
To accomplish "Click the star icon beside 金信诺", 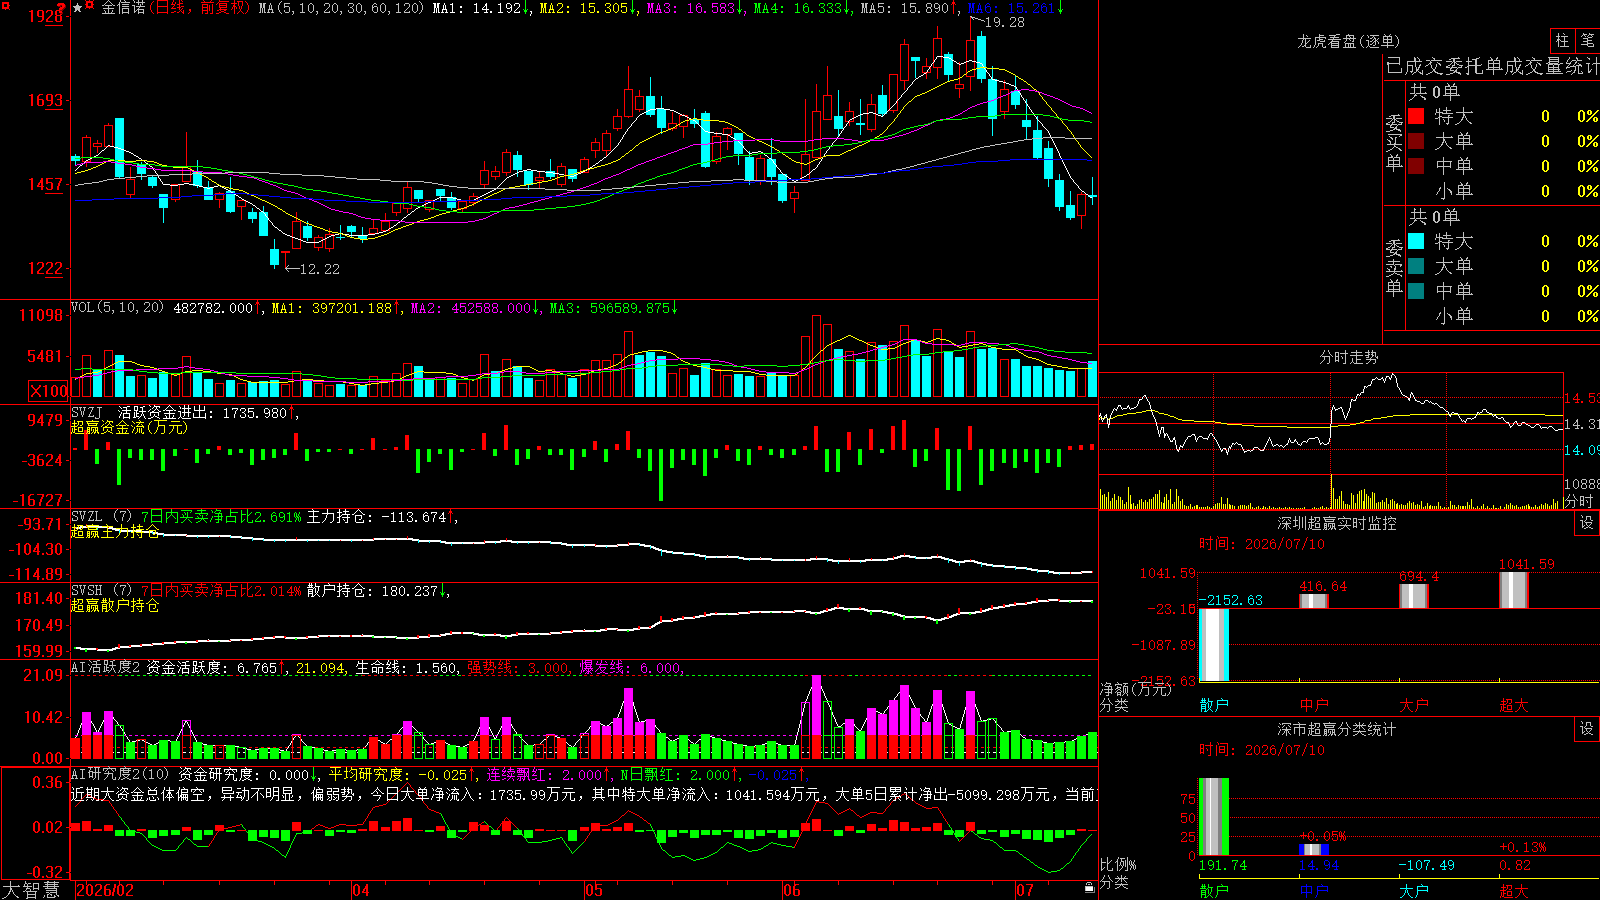I will coord(78,8).
